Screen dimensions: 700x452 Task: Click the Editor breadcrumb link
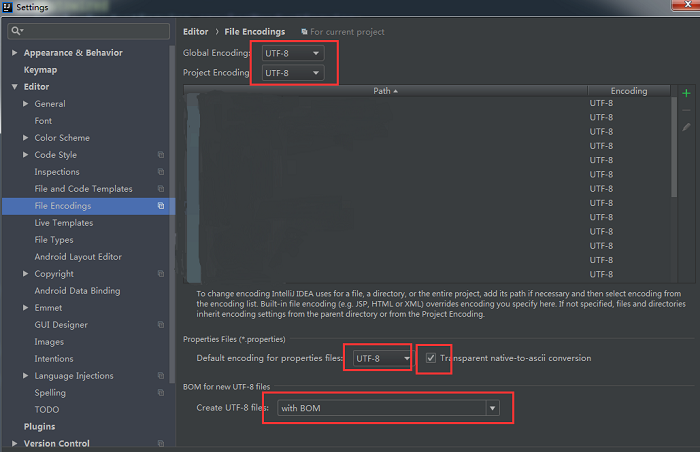196,32
